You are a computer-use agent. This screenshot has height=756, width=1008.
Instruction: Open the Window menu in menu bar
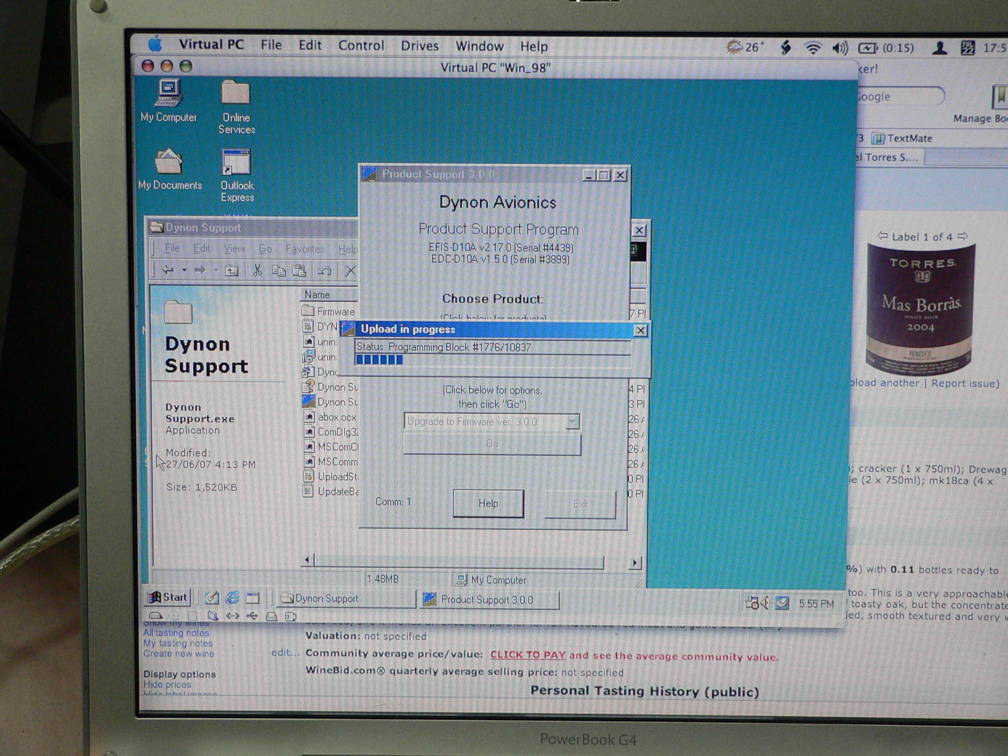(480, 46)
